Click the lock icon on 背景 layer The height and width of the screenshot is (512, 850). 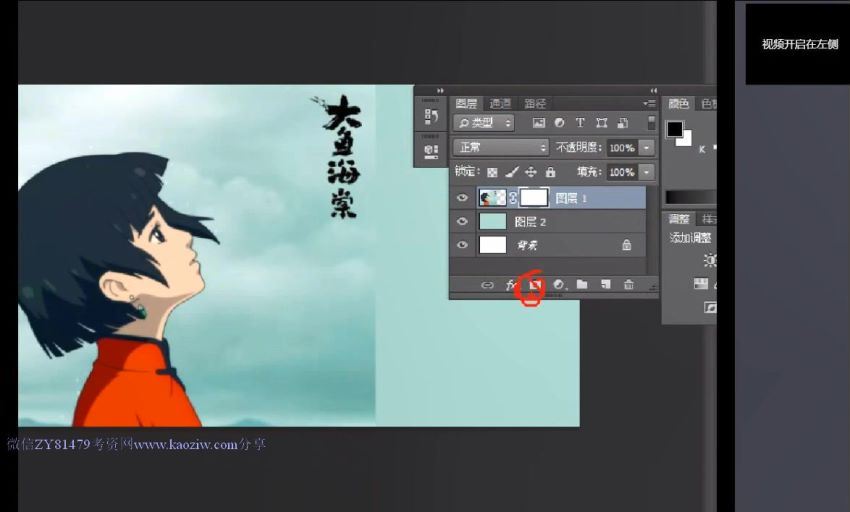(627, 245)
